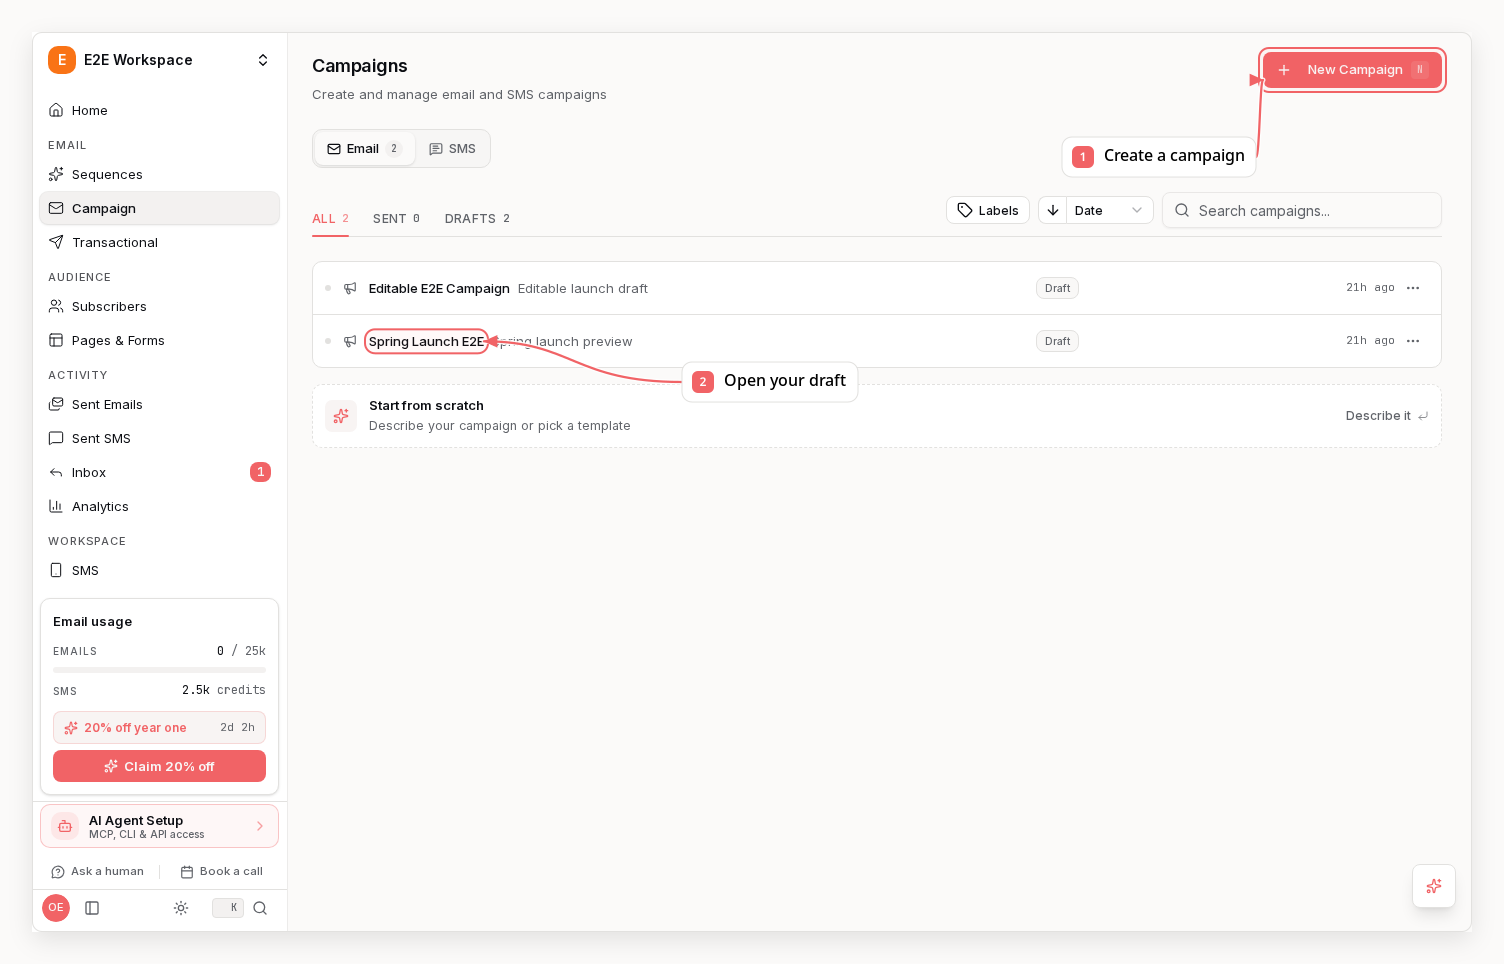Open more options for Editable E2E Campaign

(1413, 288)
